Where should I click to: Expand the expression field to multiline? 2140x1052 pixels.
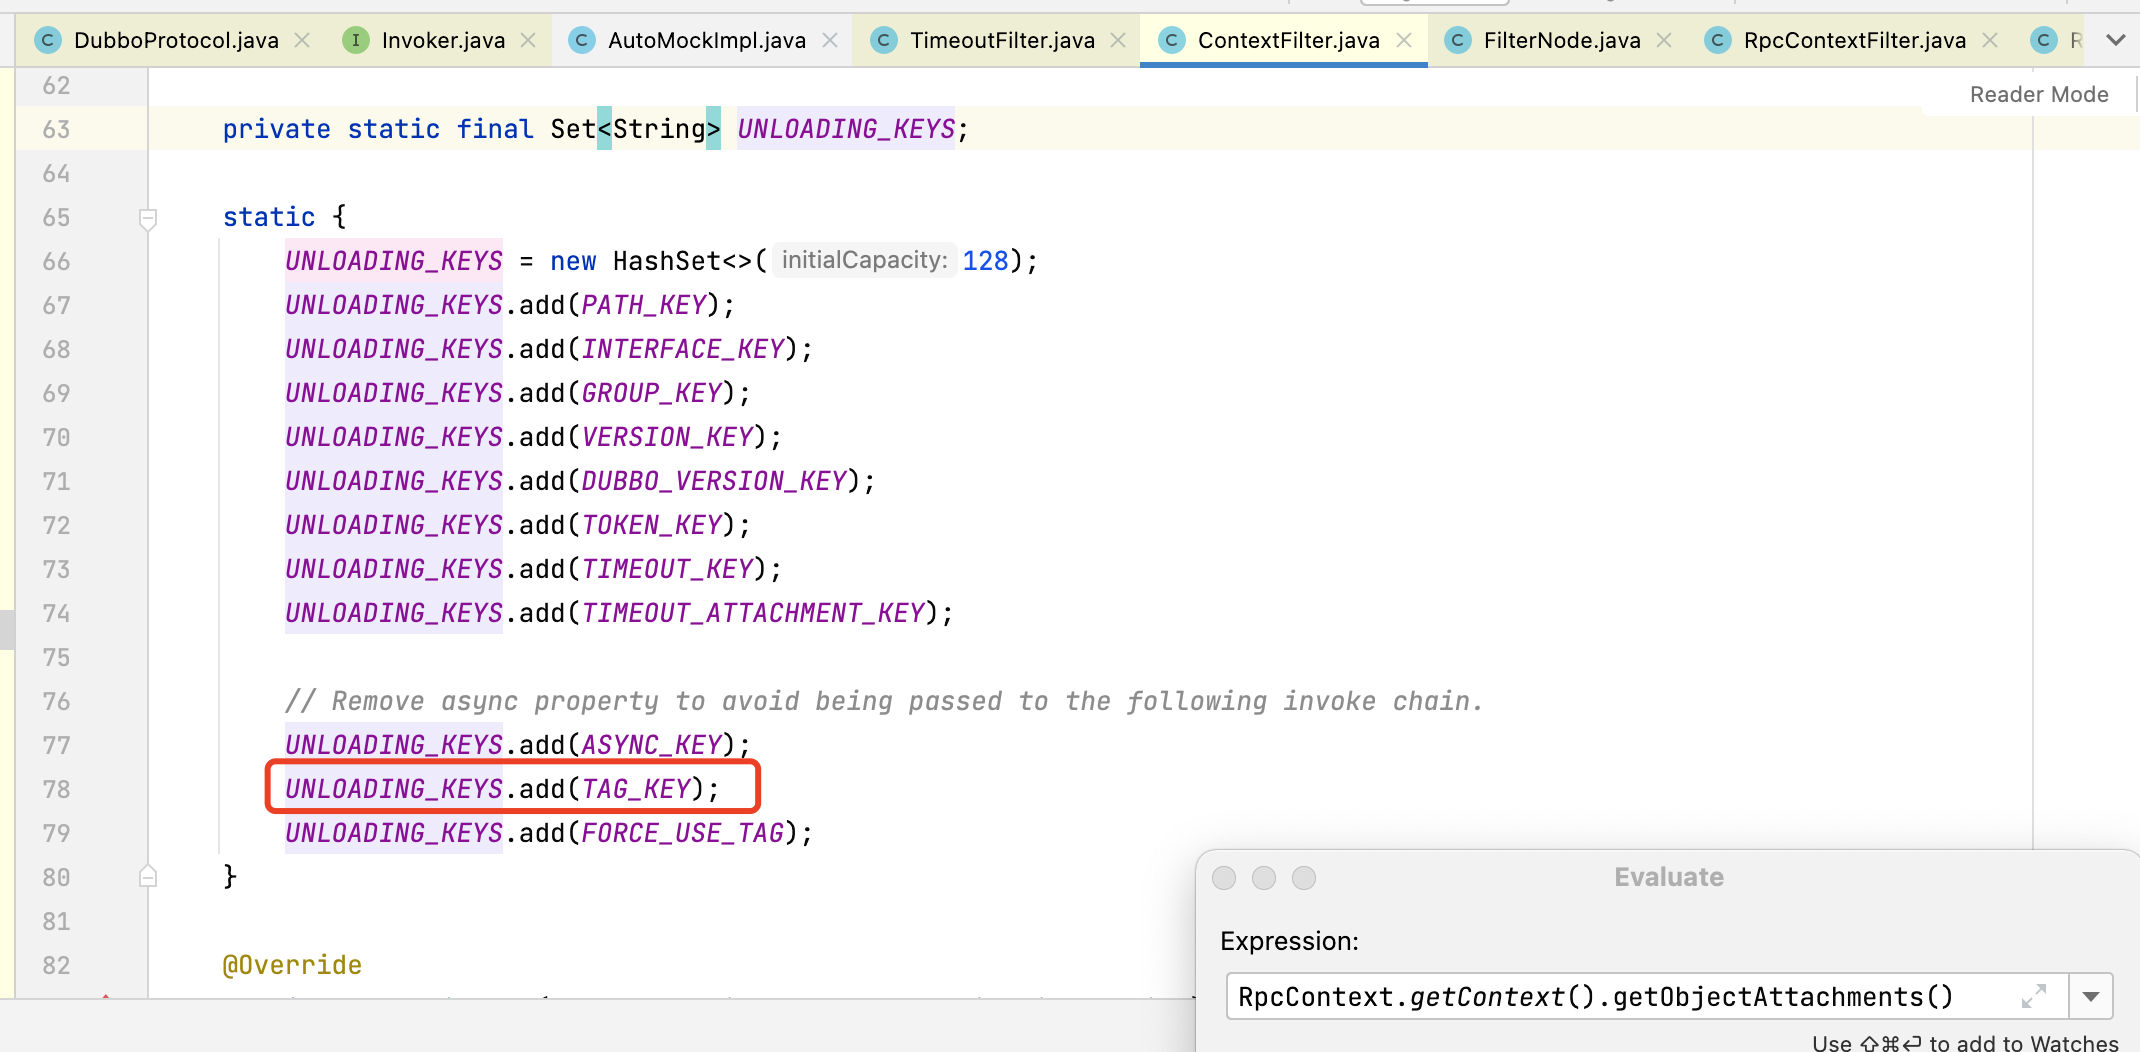[2034, 996]
